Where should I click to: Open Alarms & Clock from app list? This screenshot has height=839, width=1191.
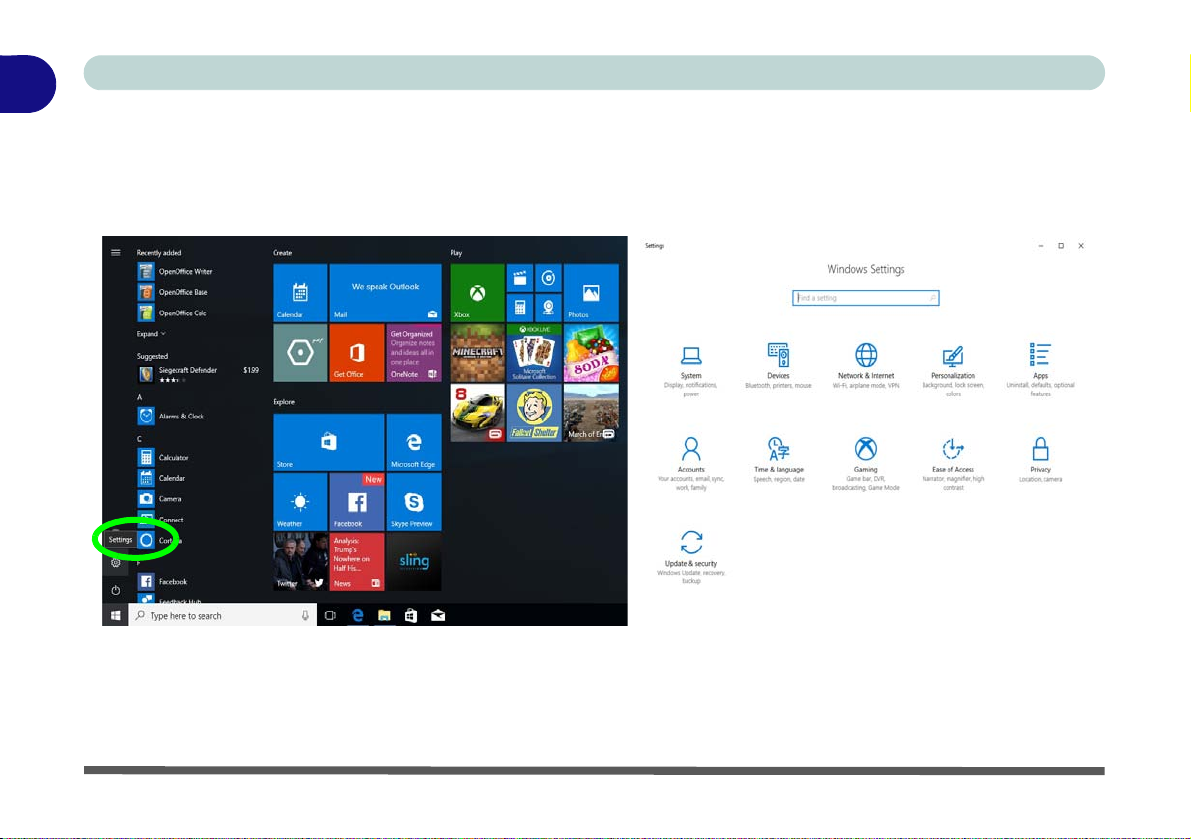coord(171,415)
